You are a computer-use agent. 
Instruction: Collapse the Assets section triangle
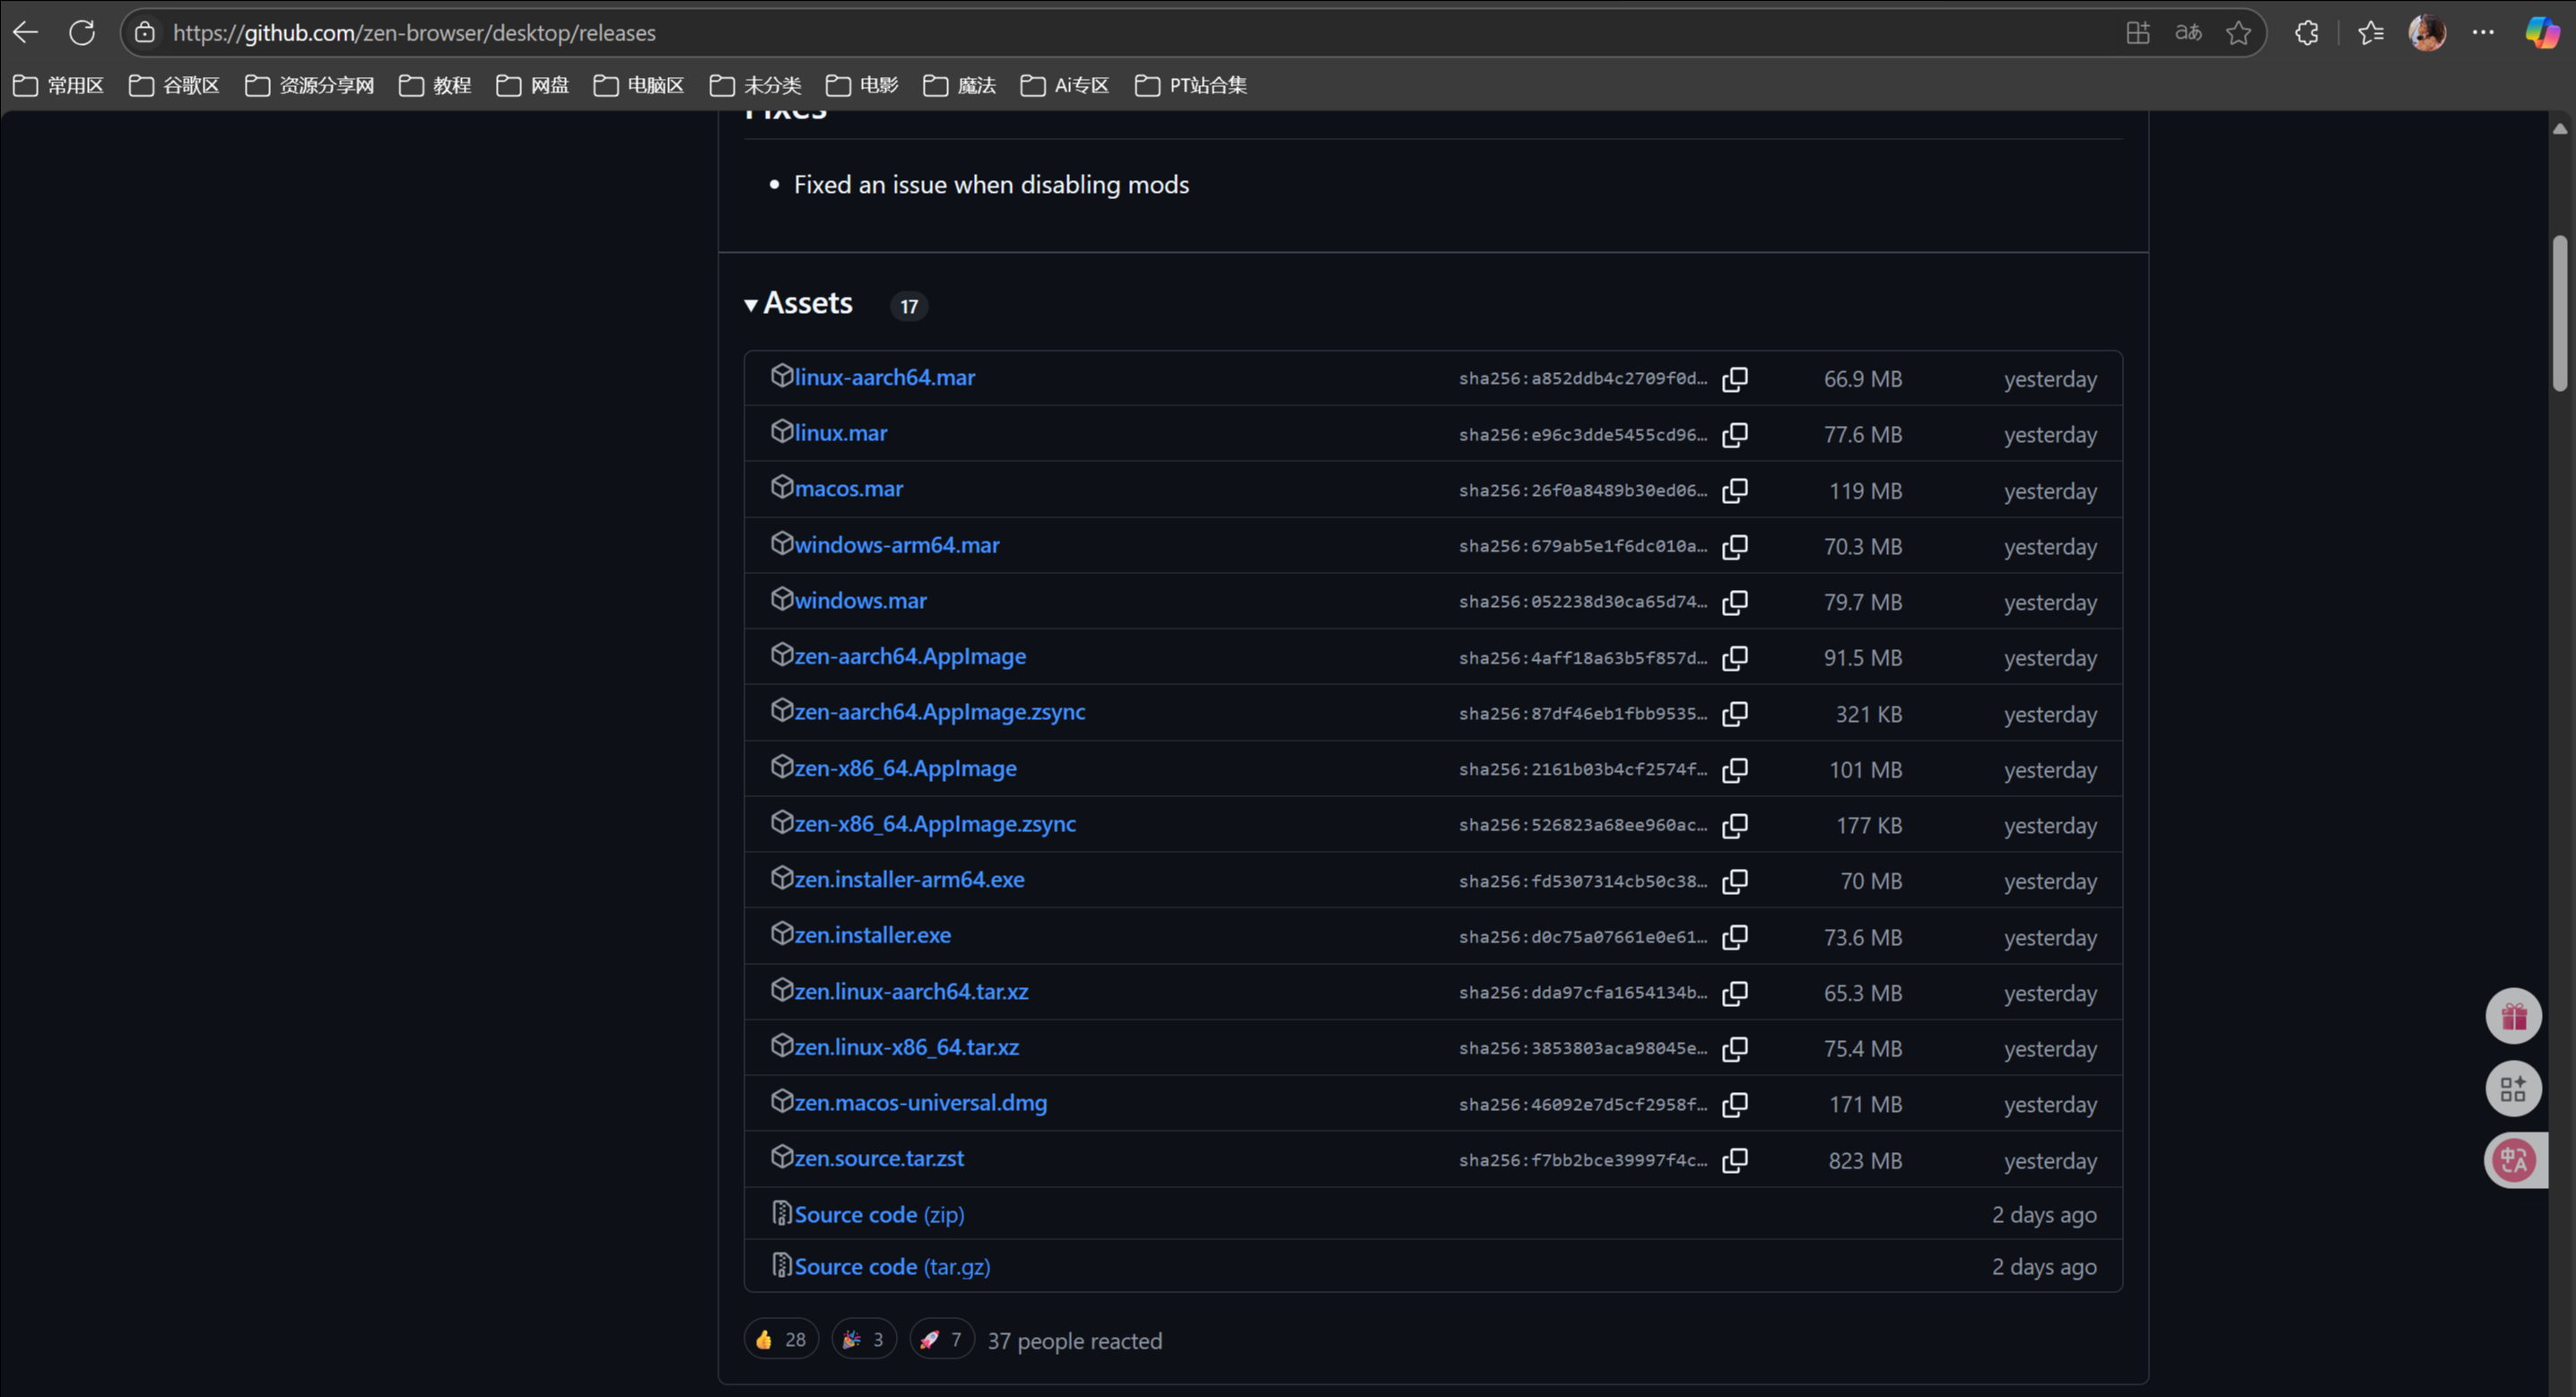click(751, 305)
